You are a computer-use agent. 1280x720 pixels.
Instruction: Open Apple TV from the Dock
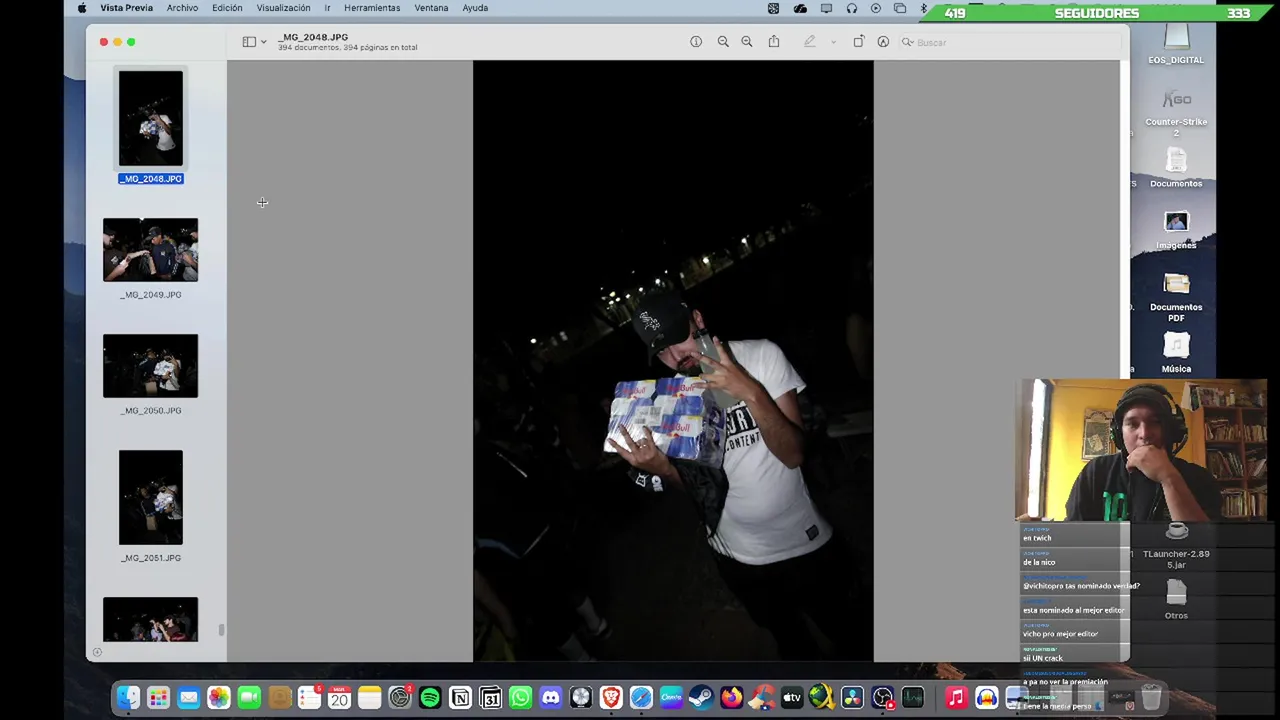click(x=792, y=698)
